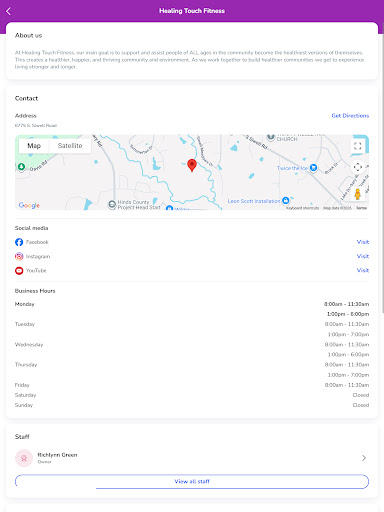Click the YouTube logo icon
The image size is (384, 512).
tap(19, 271)
